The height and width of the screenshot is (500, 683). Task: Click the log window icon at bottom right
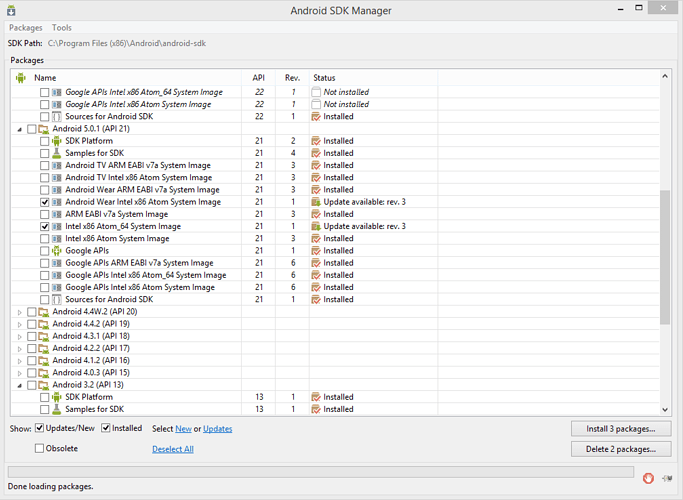tap(666, 478)
